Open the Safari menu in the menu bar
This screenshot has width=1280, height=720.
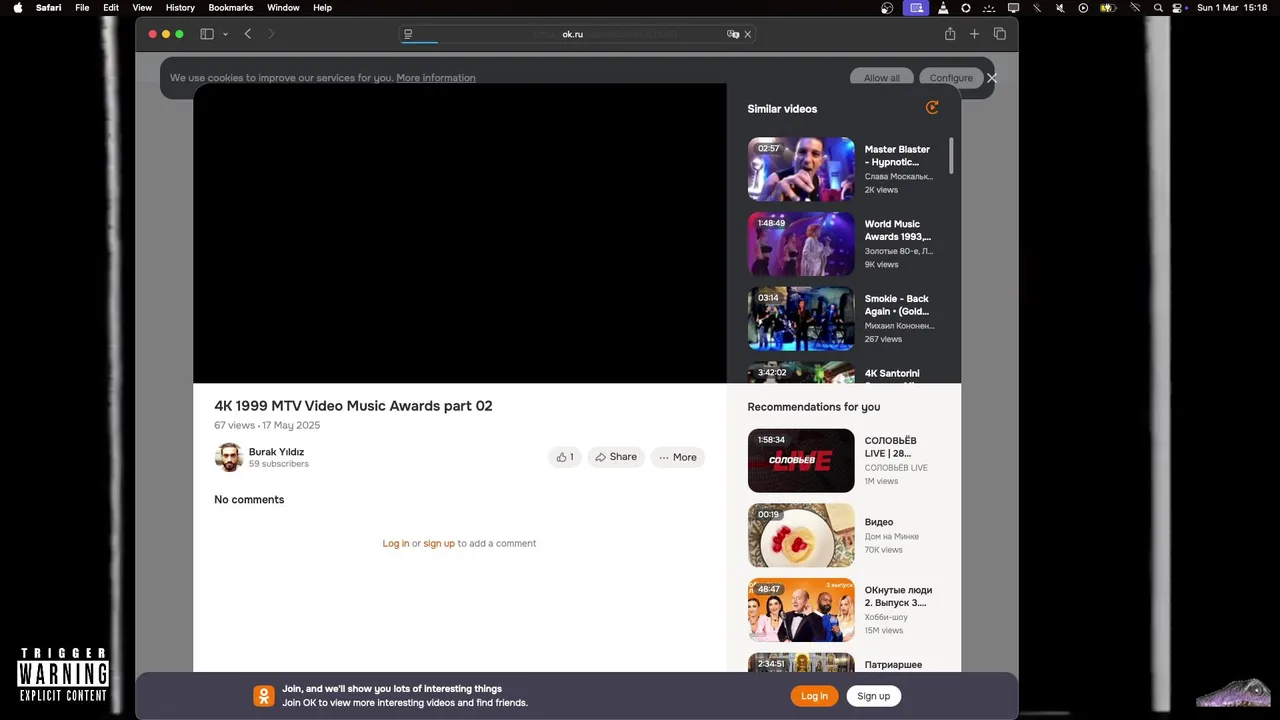click(48, 7)
